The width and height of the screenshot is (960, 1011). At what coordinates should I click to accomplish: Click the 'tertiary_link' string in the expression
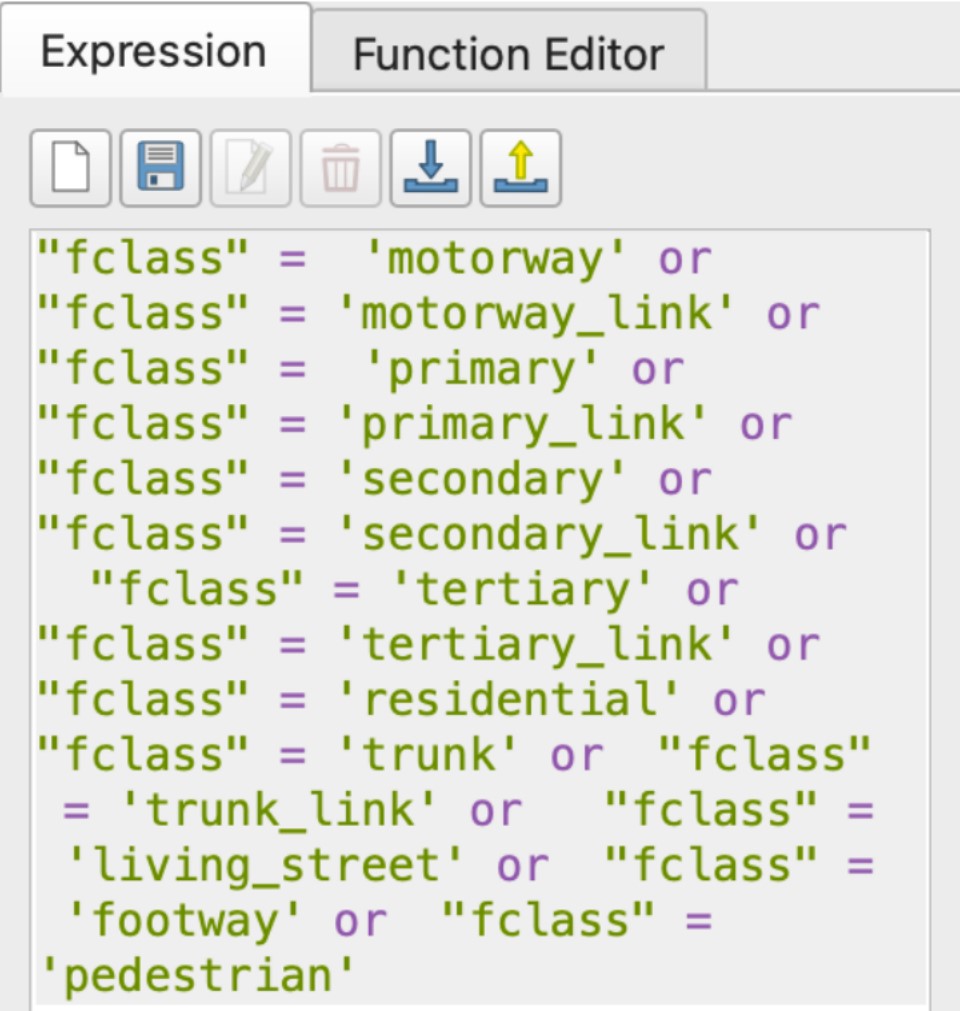pos(536,645)
